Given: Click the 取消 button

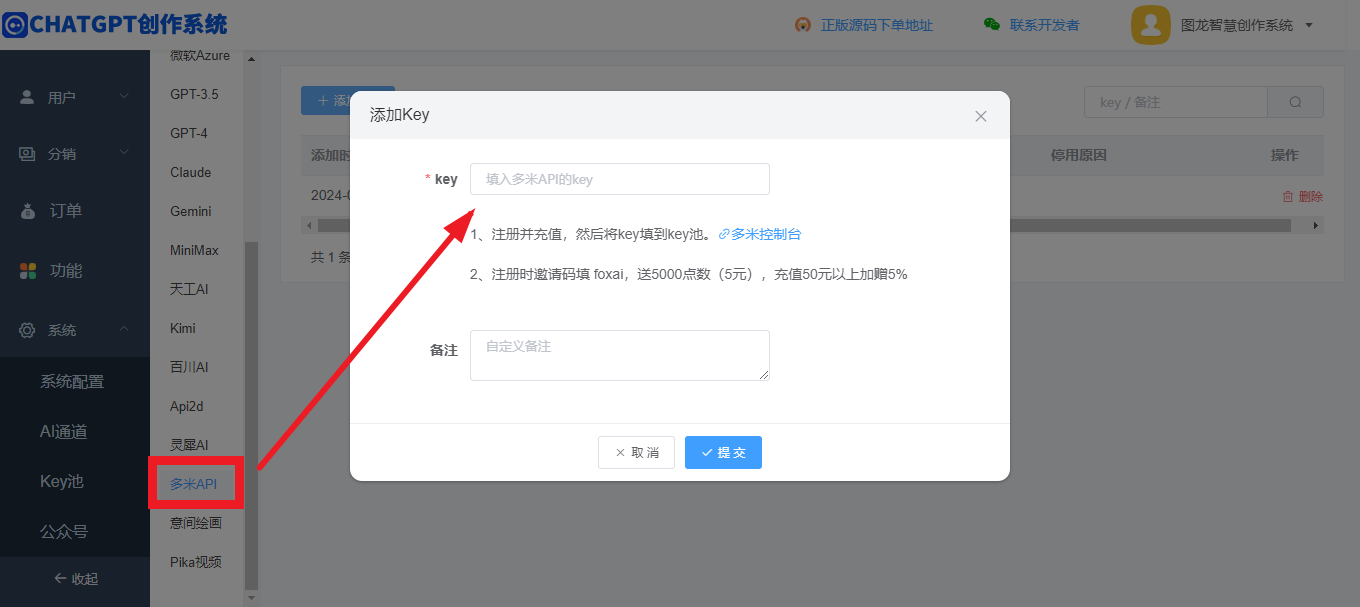Looking at the screenshot, I should [x=636, y=452].
